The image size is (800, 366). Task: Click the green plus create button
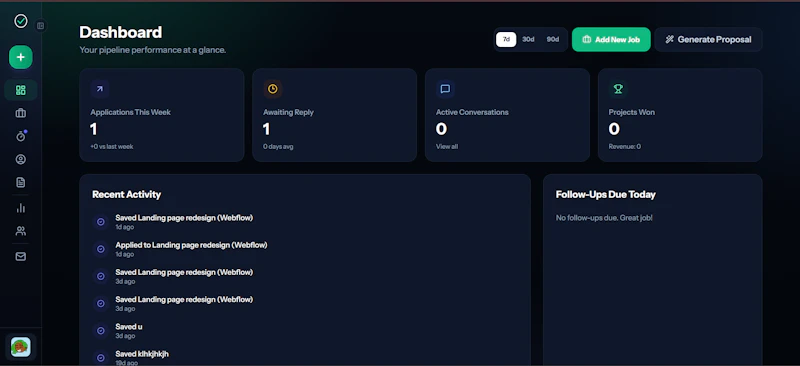tap(20, 57)
